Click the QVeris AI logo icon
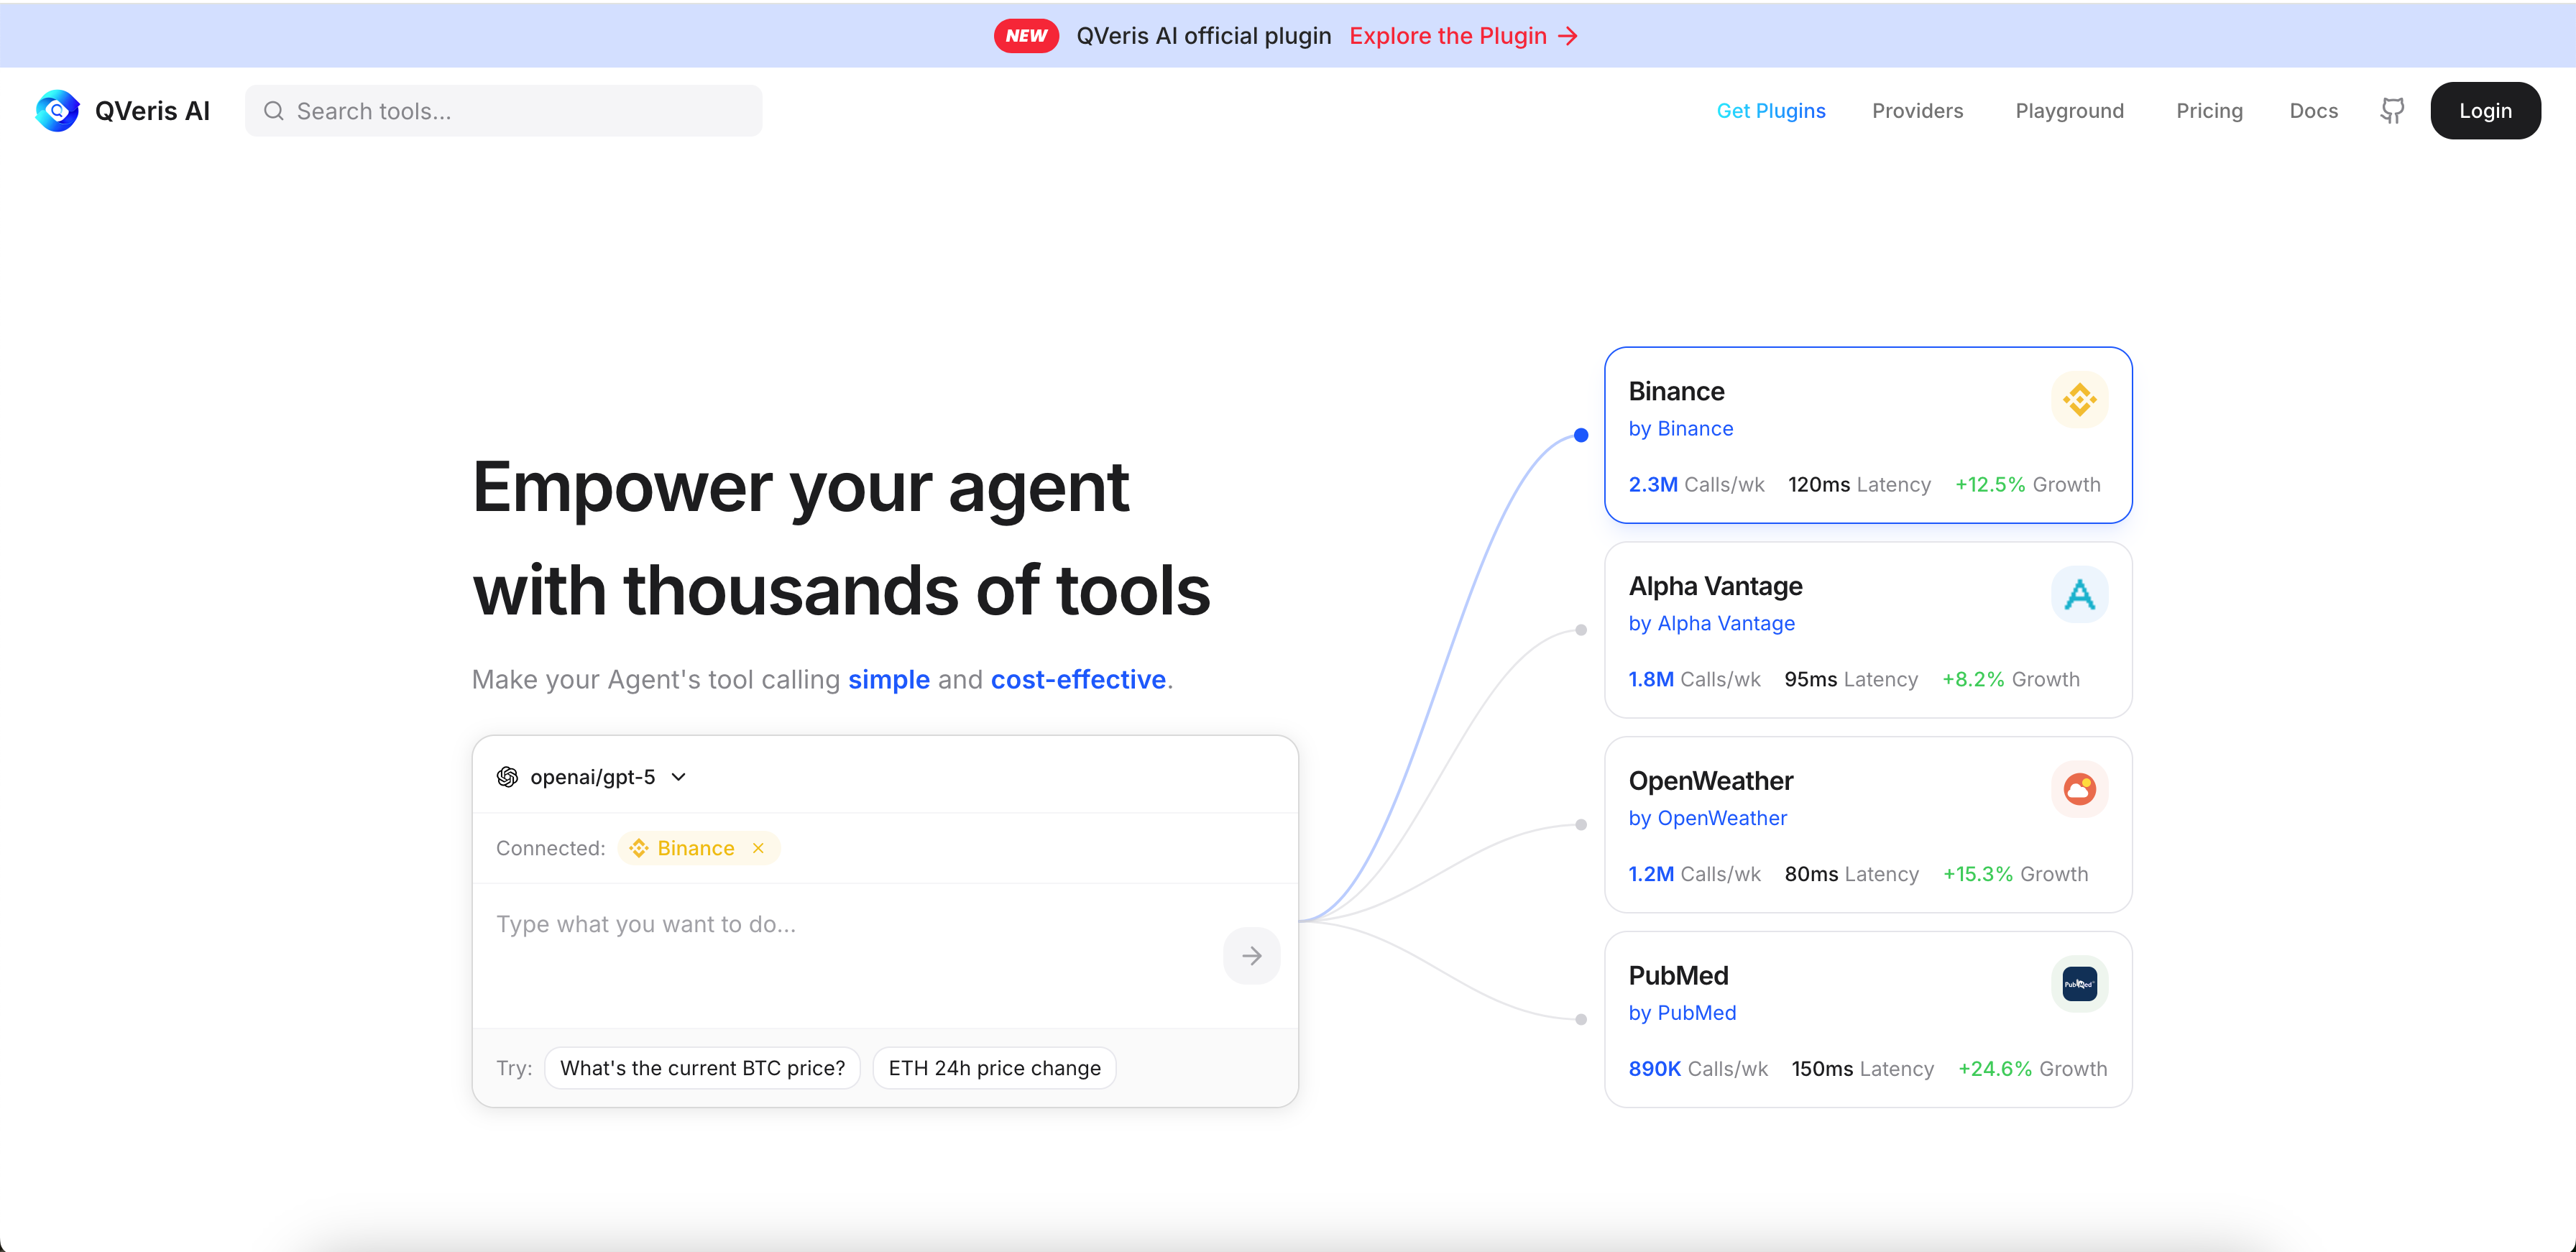The image size is (2576, 1252). click(56, 110)
